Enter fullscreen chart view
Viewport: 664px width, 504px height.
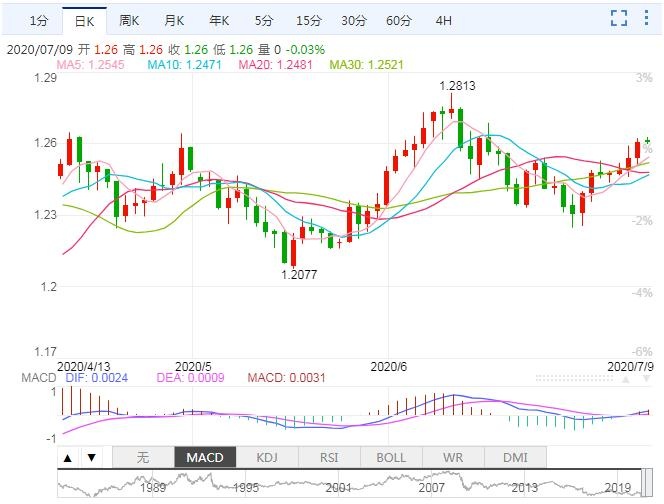pyautogui.click(x=619, y=19)
